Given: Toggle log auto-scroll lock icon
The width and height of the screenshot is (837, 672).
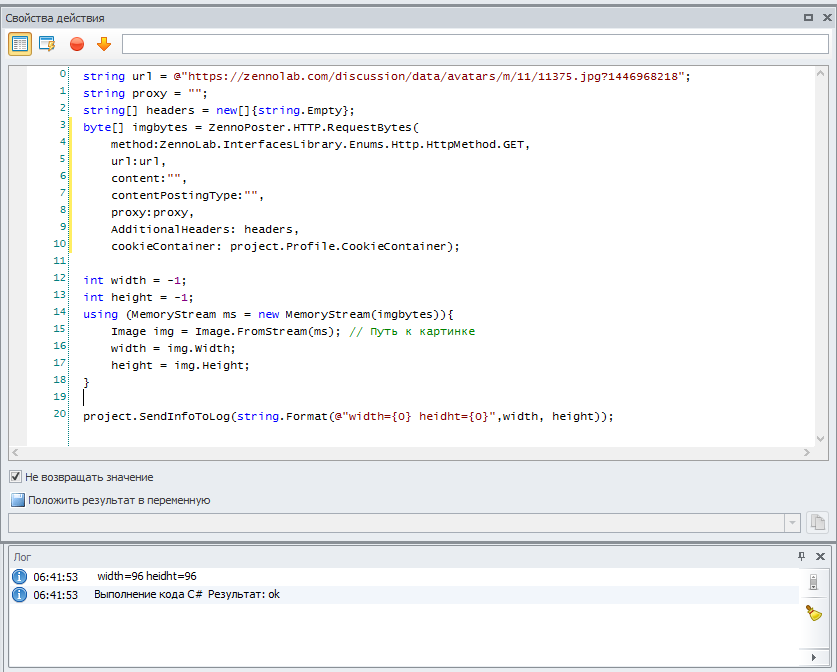Looking at the screenshot, I should click(814, 583).
